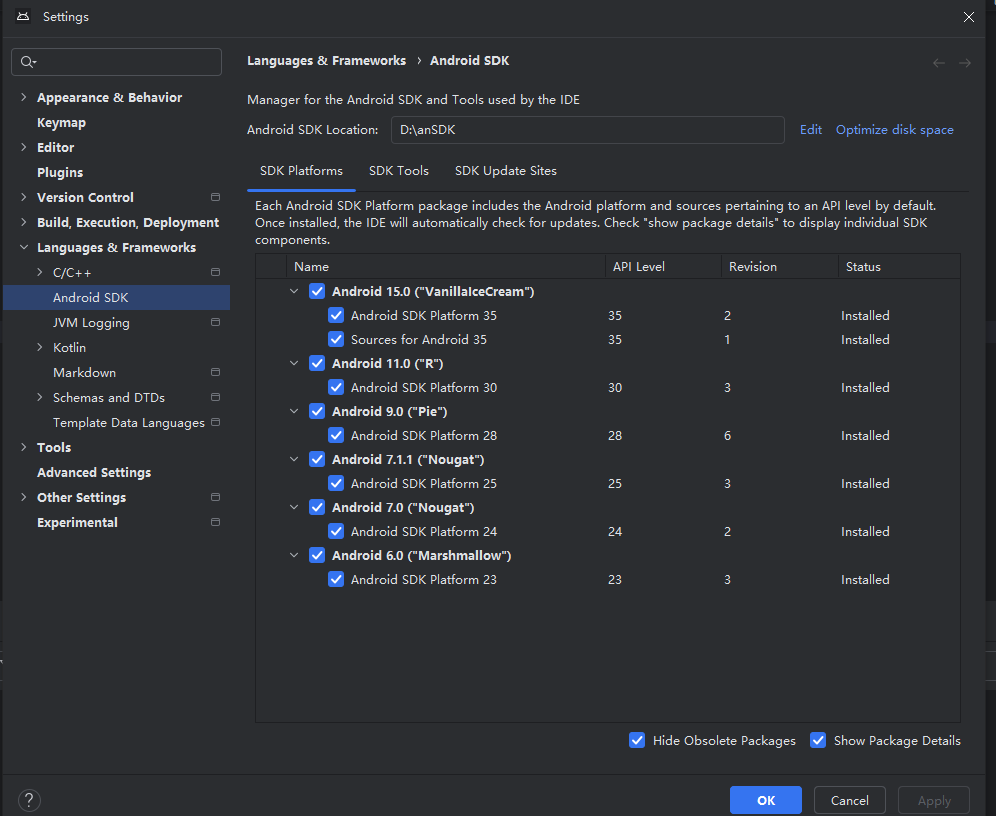Click project-level icon beside Template Data Languages
Image resolution: width=996 pixels, height=816 pixels.
(x=215, y=422)
